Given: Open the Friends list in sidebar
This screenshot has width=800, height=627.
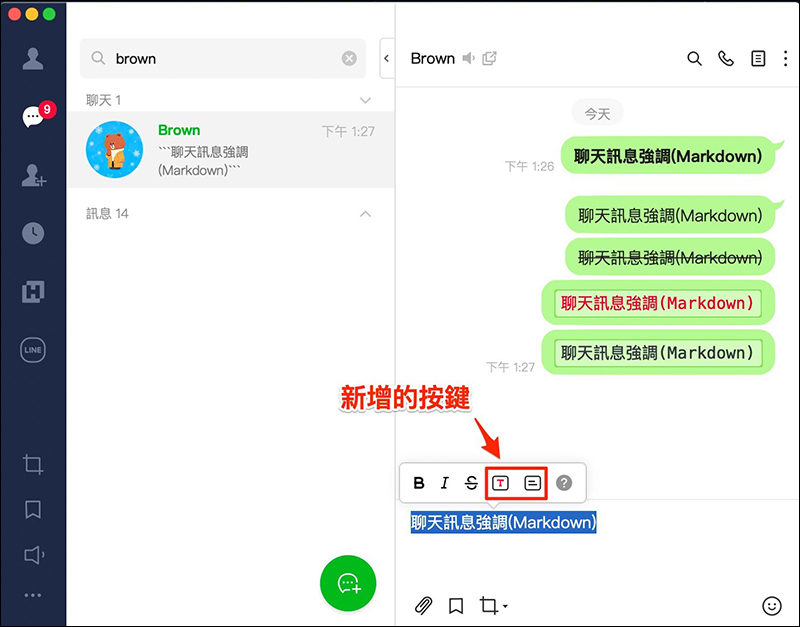Looking at the screenshot, I should tap(33, 59).
